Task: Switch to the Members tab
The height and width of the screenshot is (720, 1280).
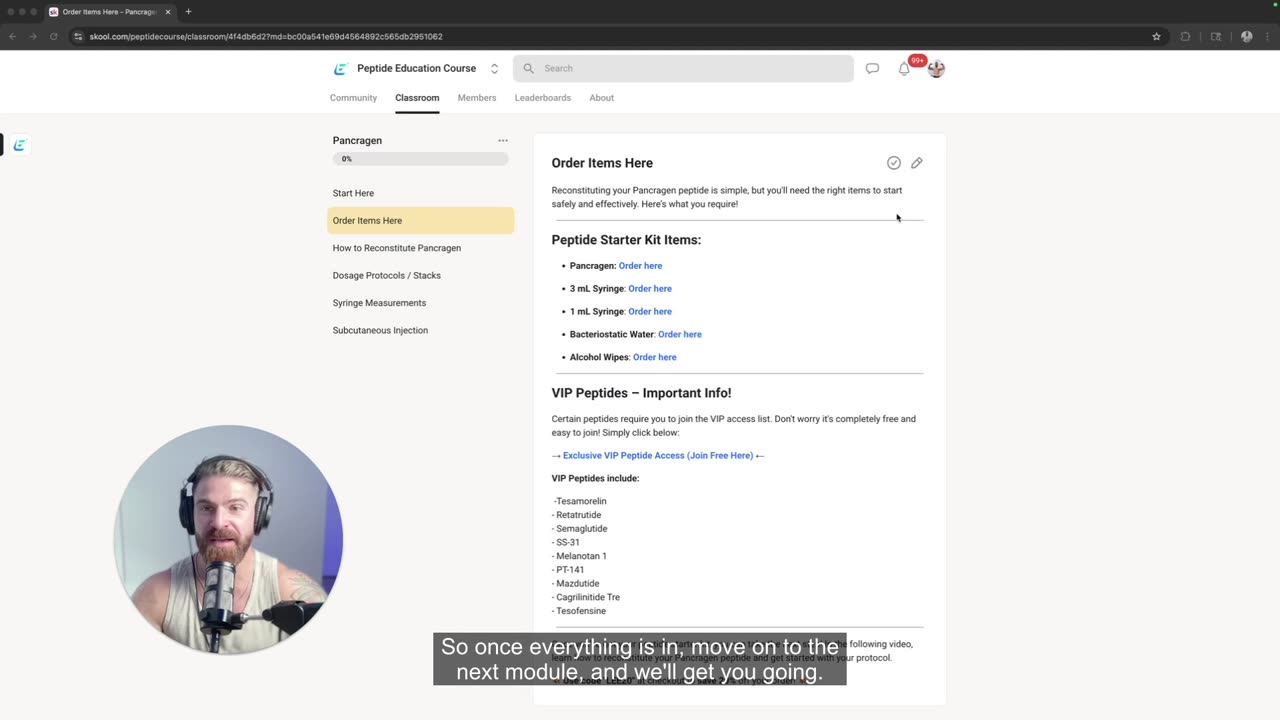Action: [477, 98]
